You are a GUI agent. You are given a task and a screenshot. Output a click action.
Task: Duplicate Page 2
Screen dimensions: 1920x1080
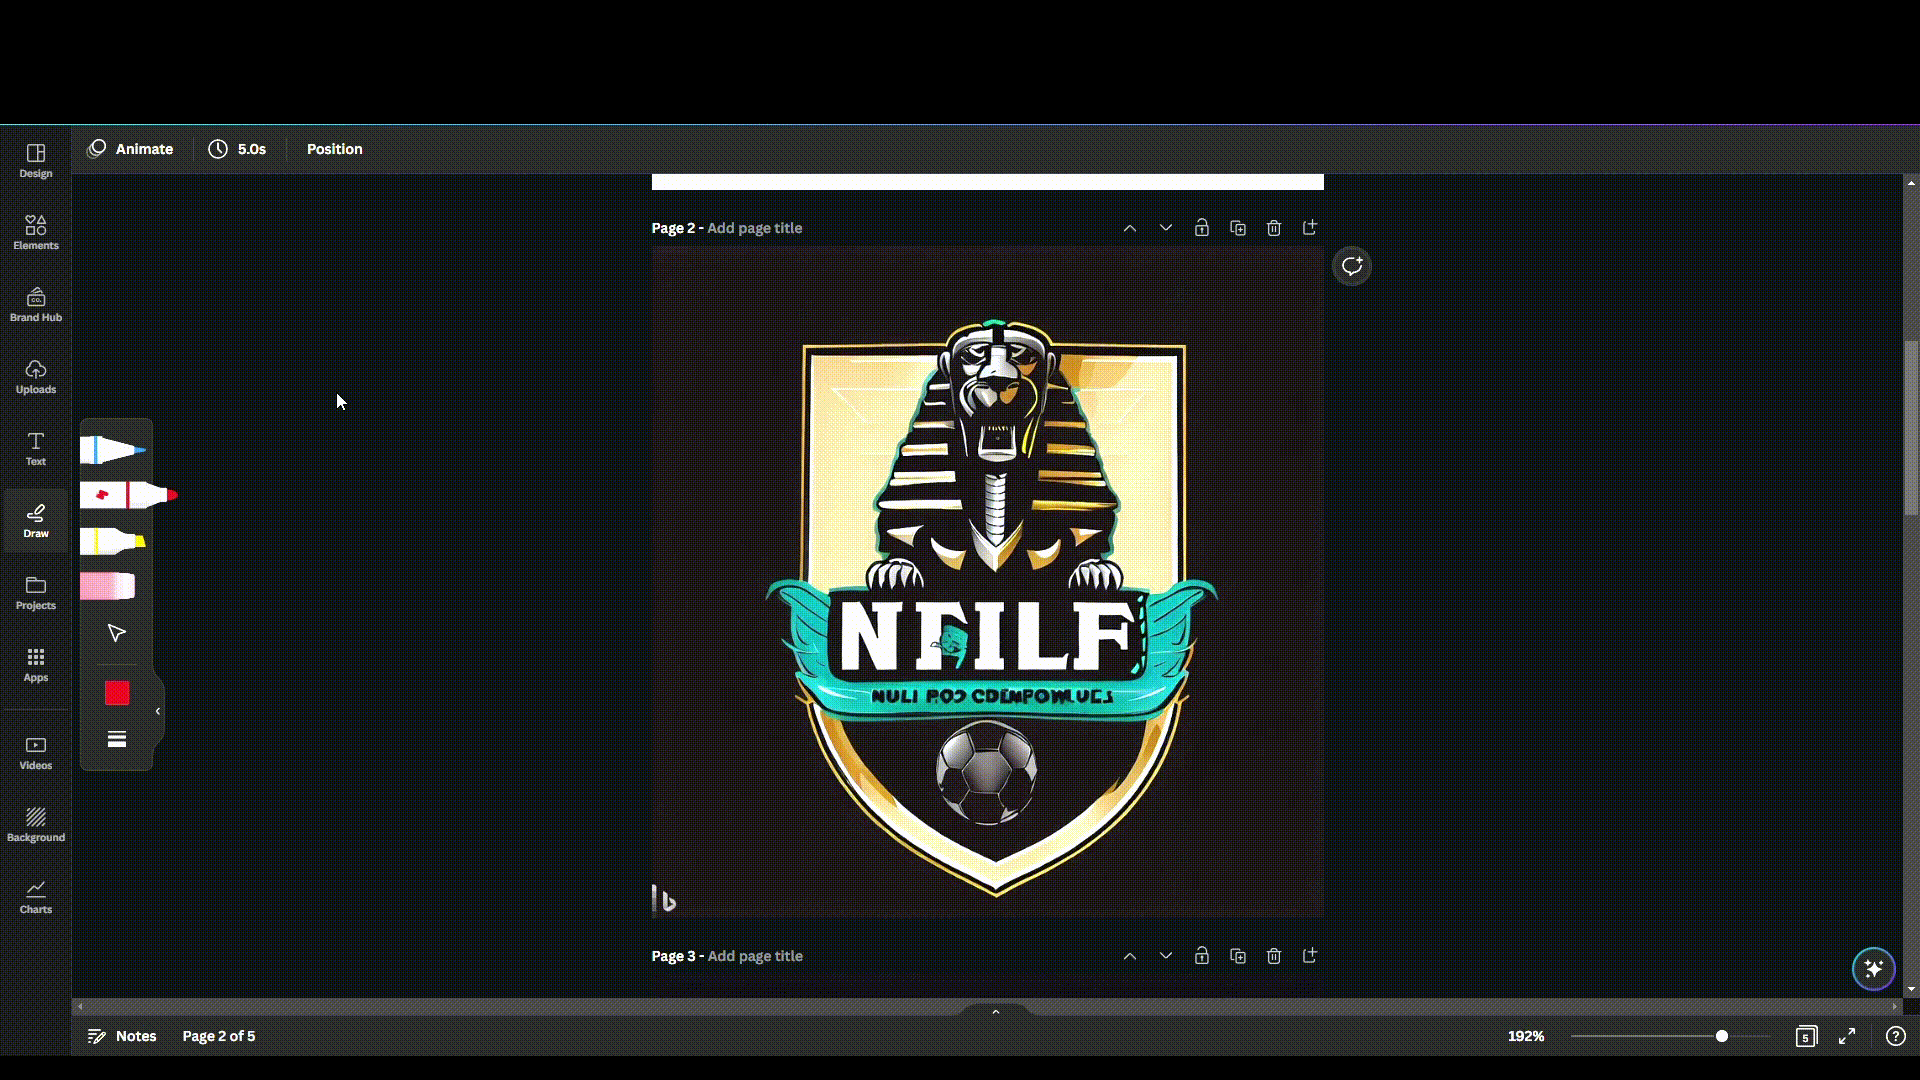coord(1237,228)
